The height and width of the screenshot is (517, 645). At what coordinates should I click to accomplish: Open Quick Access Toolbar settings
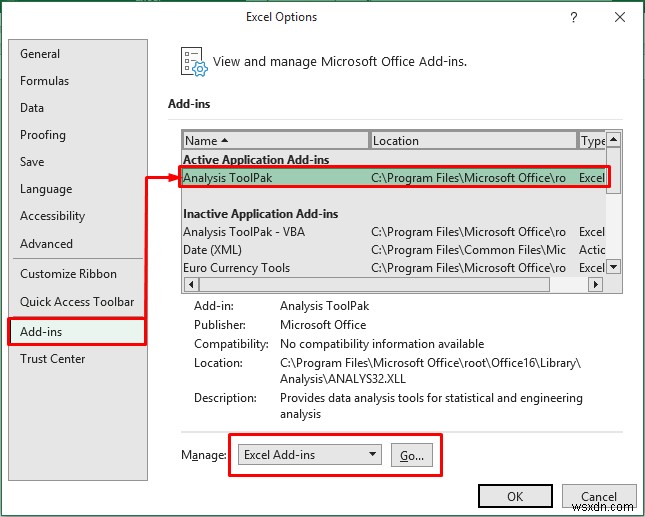[77, 301]
